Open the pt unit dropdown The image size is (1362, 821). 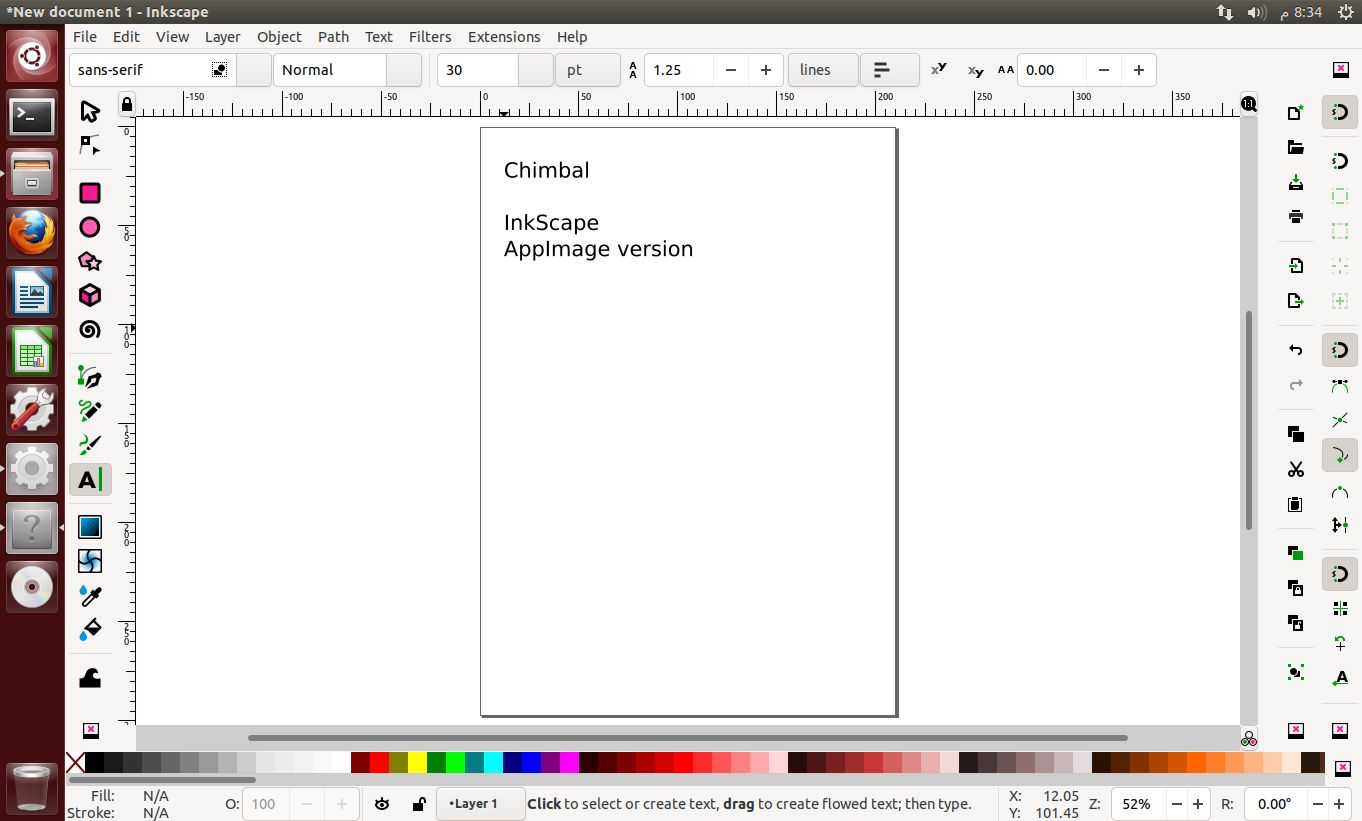tap(588, 70)
